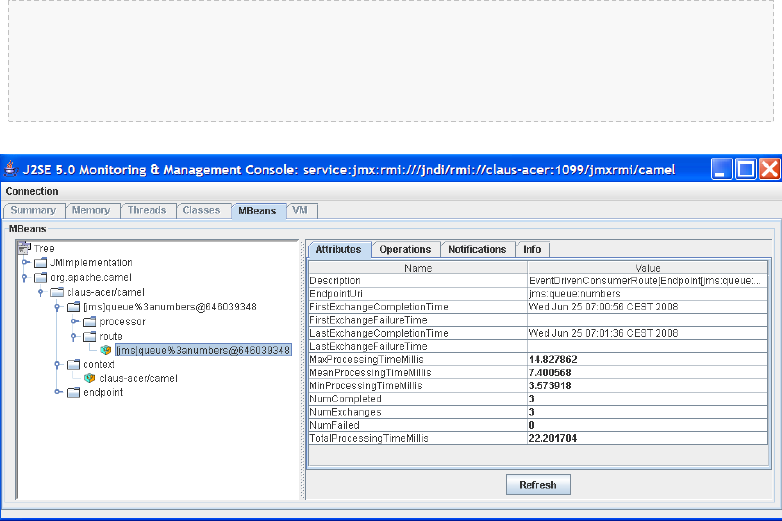Click the [jms]queue%3anumbers folder icon
This screenshot has width=782, height=521.
click(73, 307)
